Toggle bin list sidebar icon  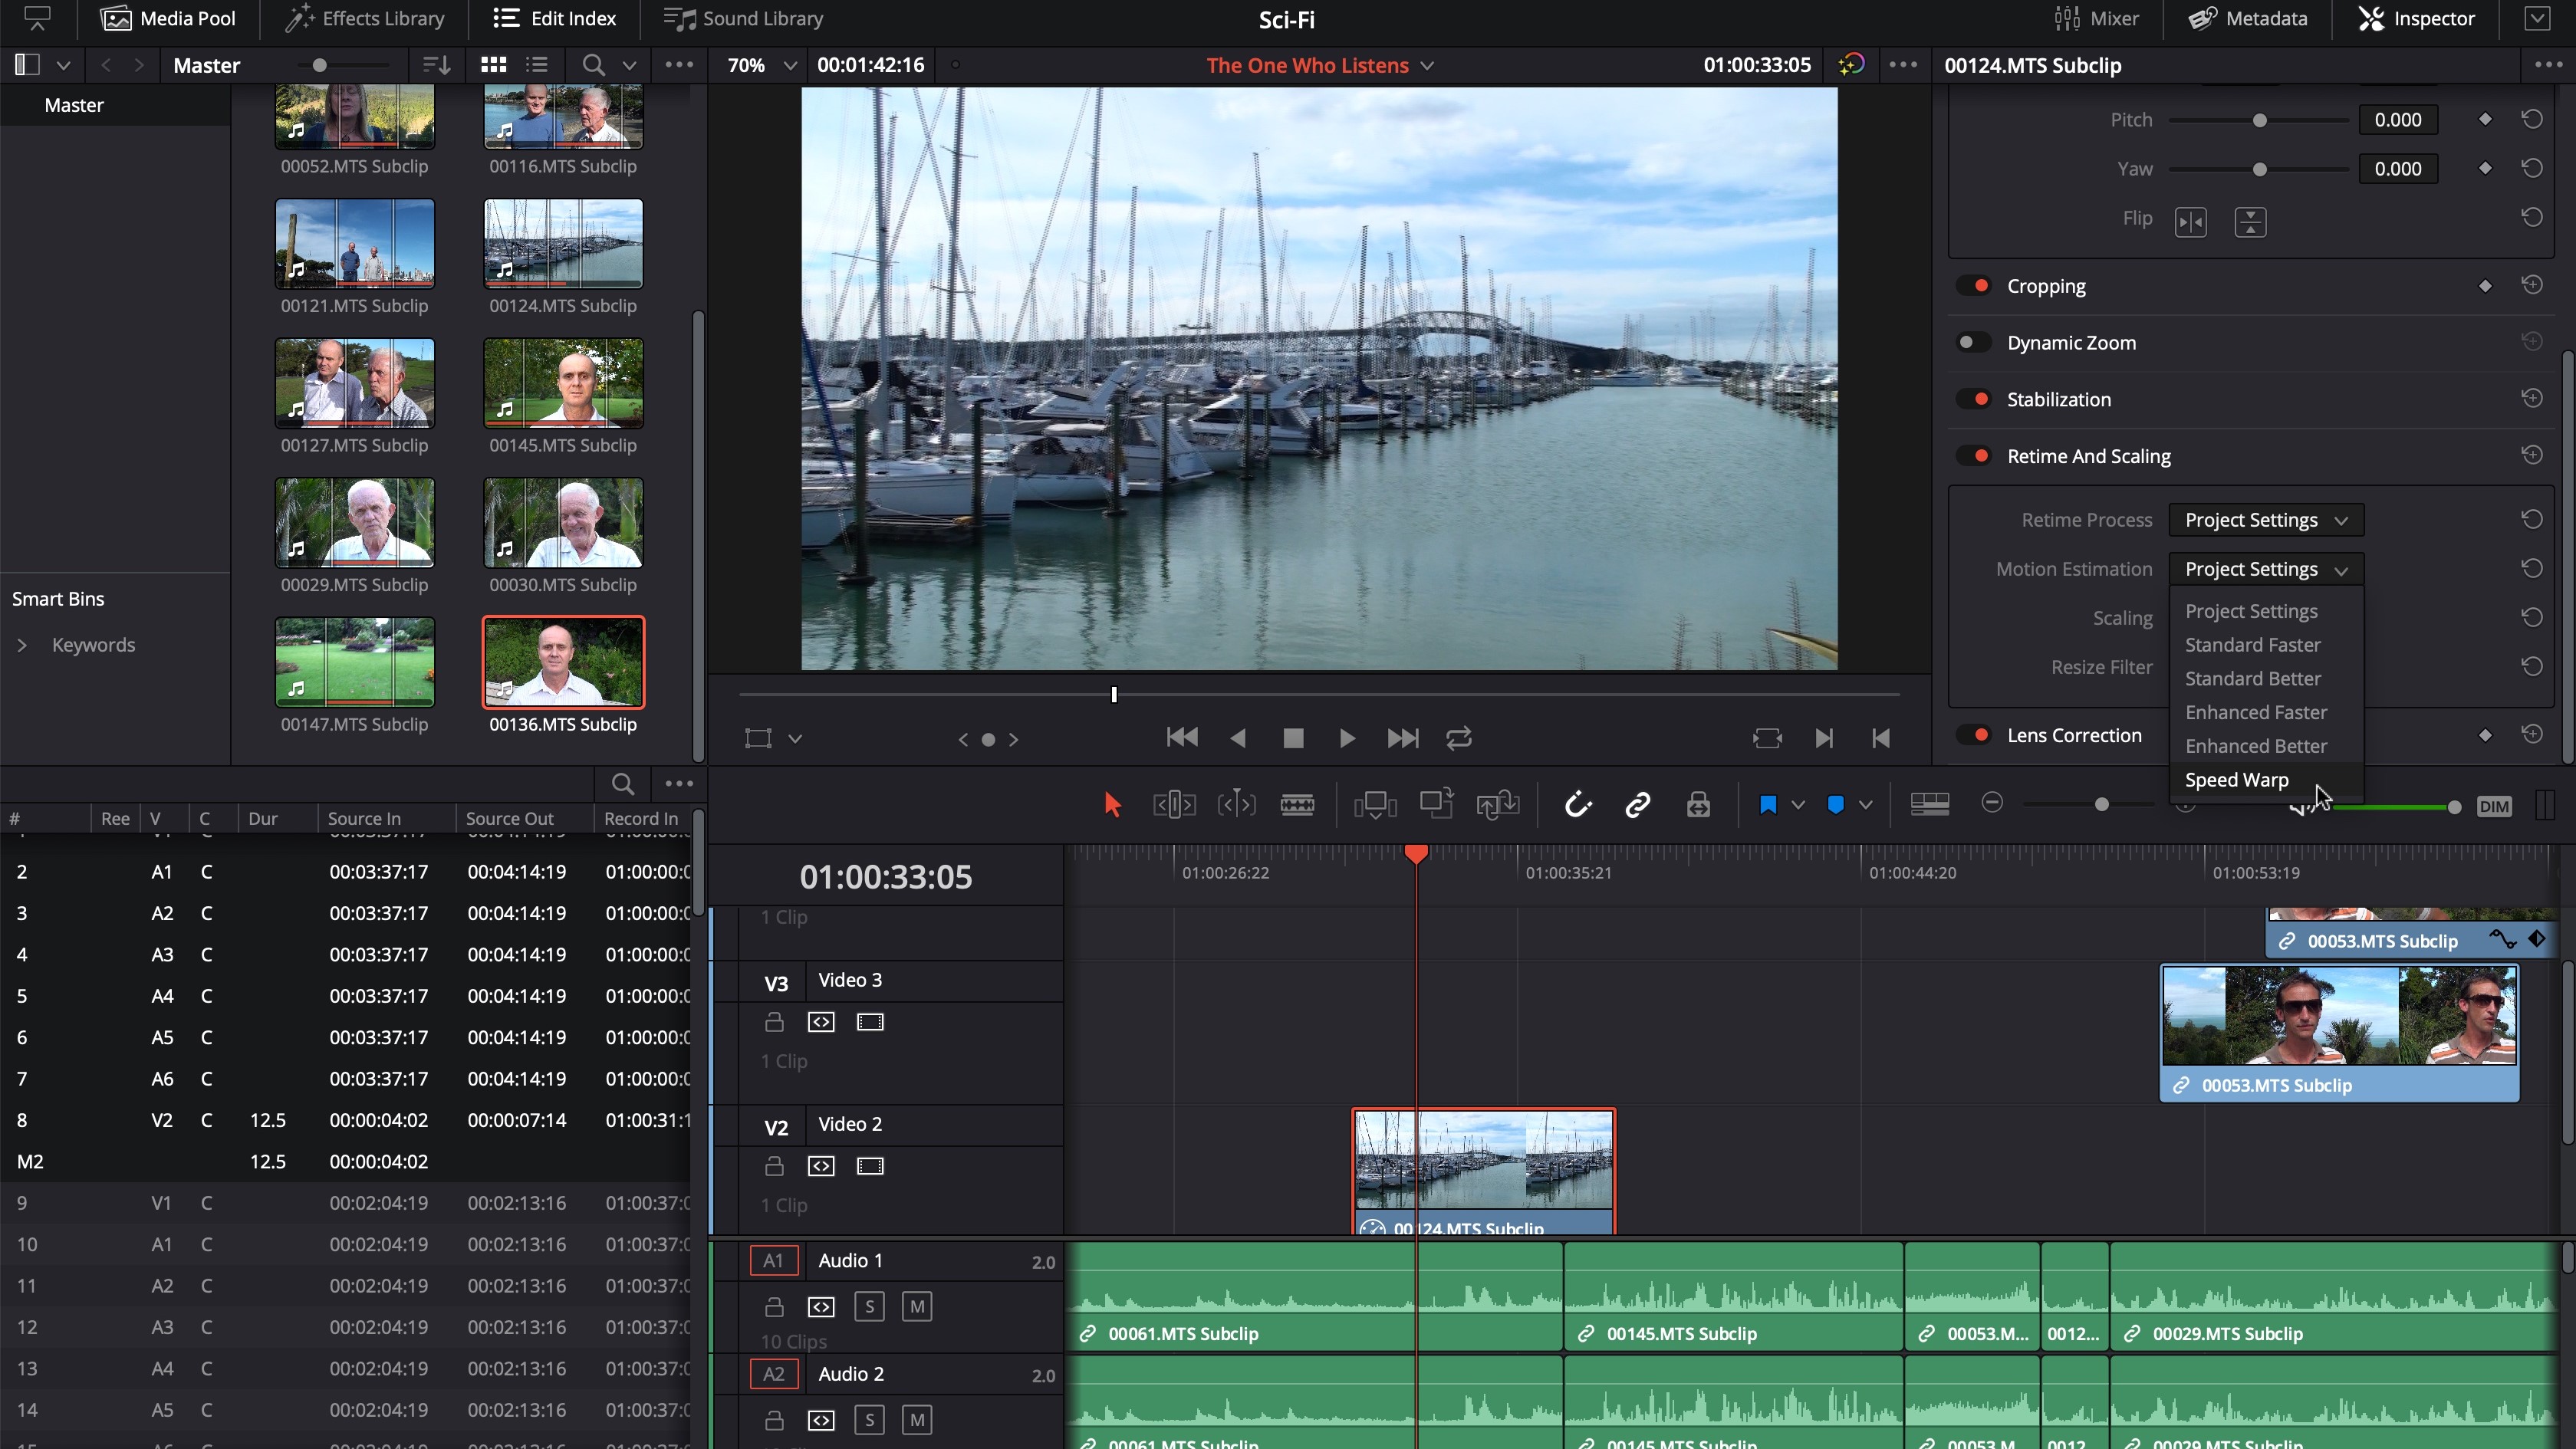click(27, 65)
